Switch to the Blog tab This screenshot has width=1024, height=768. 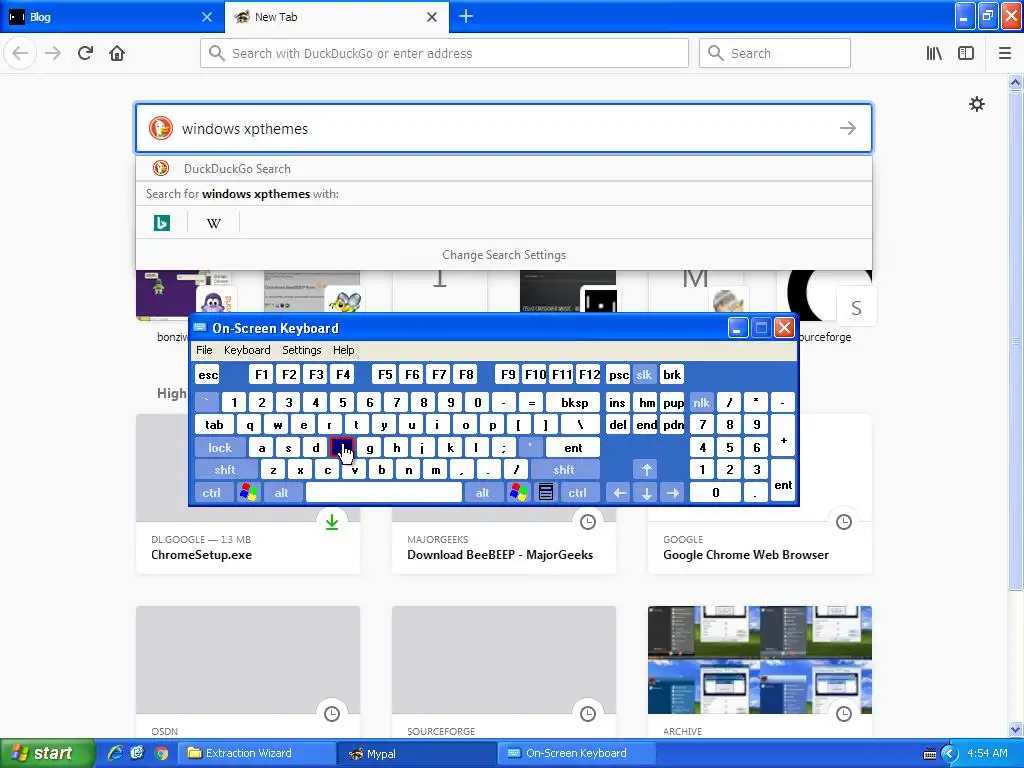click(112, 16)
